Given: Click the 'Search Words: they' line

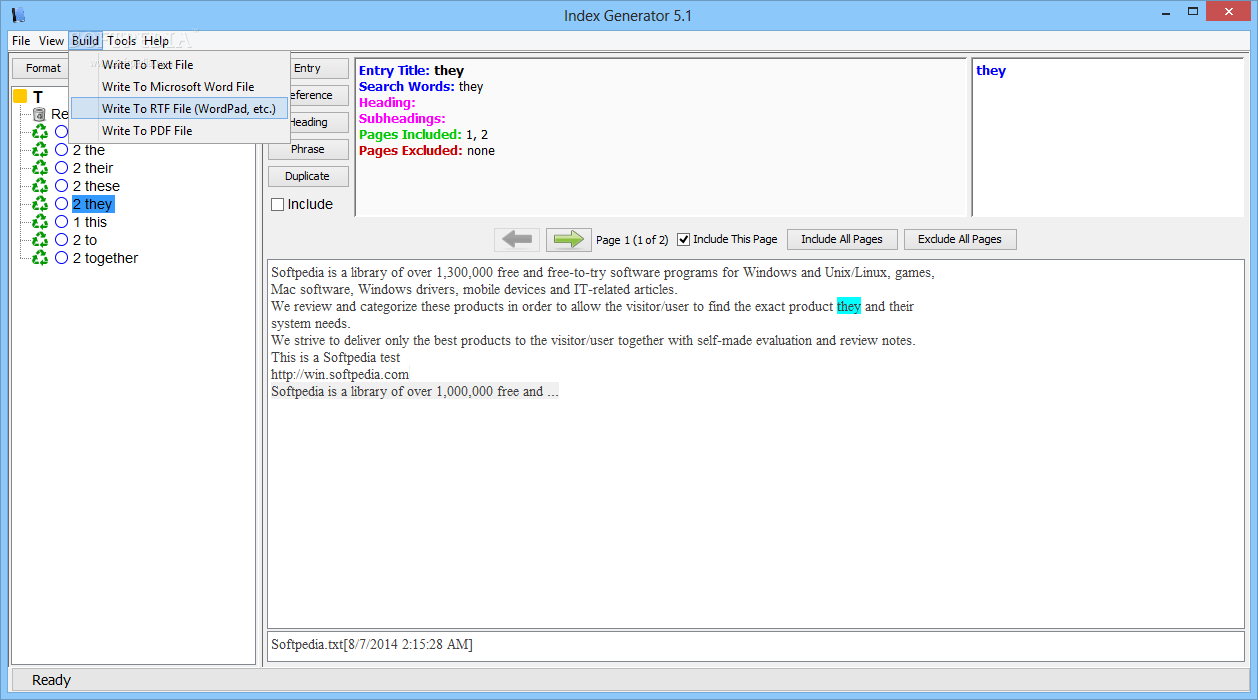Looking at the screenshot, I should tap(421, 86).
